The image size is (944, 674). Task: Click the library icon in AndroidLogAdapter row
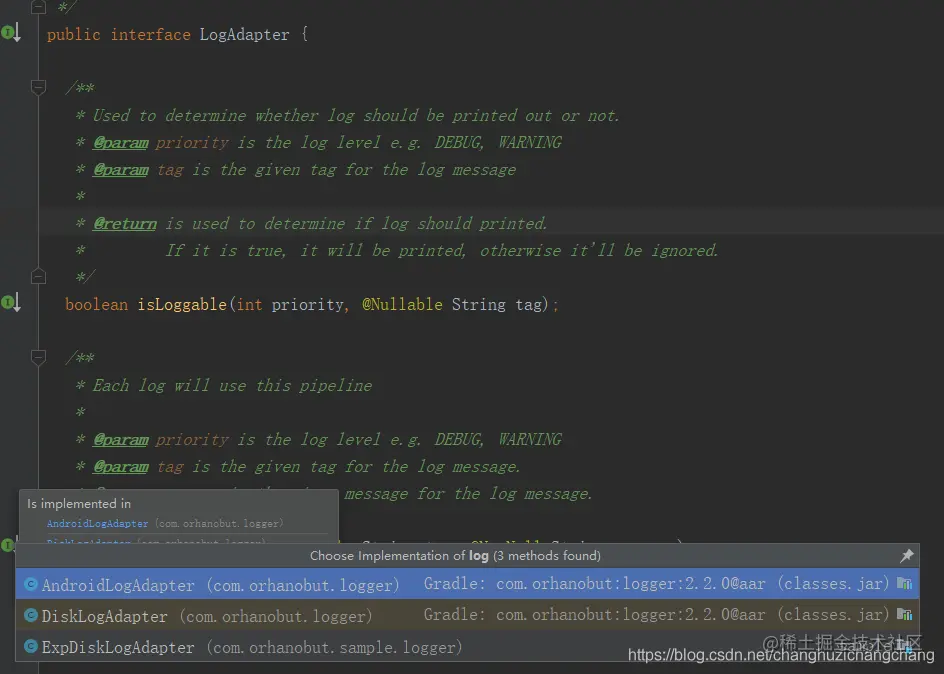point(904,583)
